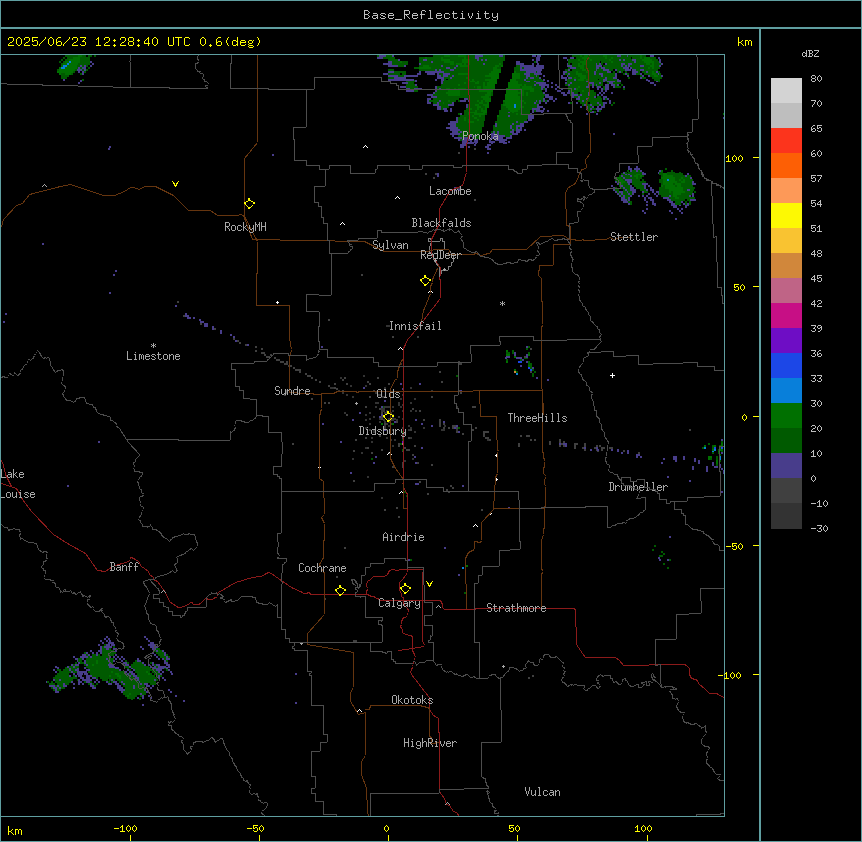The image size is (862, 842).
Task: Click the green echo cell northeast of Stettler
Action: pyautogui.click(x=676, y=187)
